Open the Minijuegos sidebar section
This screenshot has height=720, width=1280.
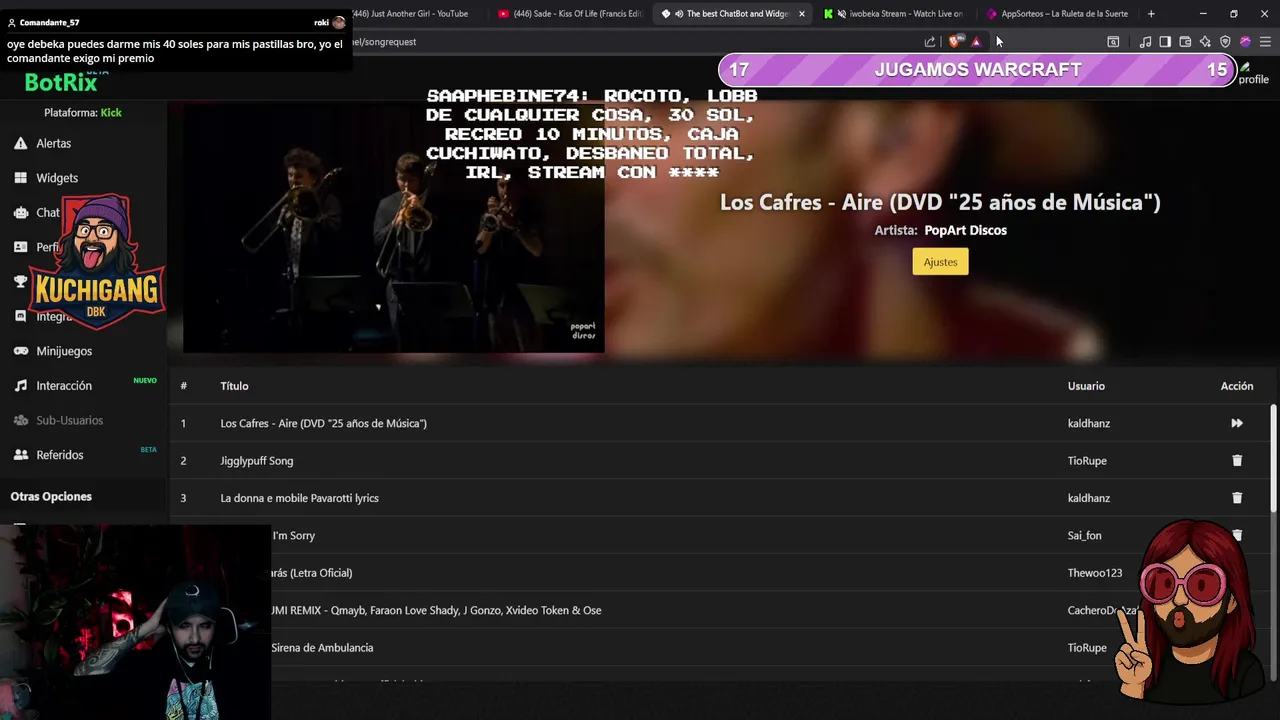[x=64, y=351]
